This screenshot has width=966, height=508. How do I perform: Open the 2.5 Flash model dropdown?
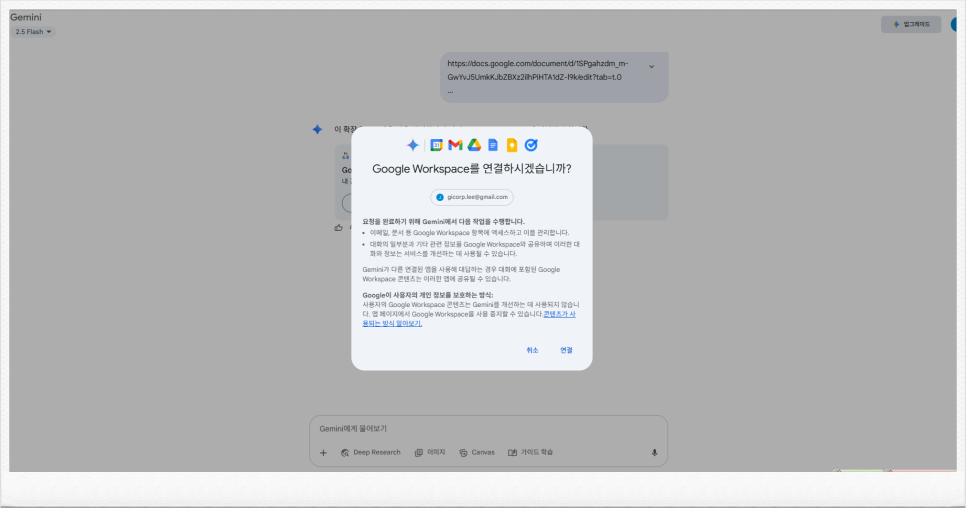[x=33, y=32]
